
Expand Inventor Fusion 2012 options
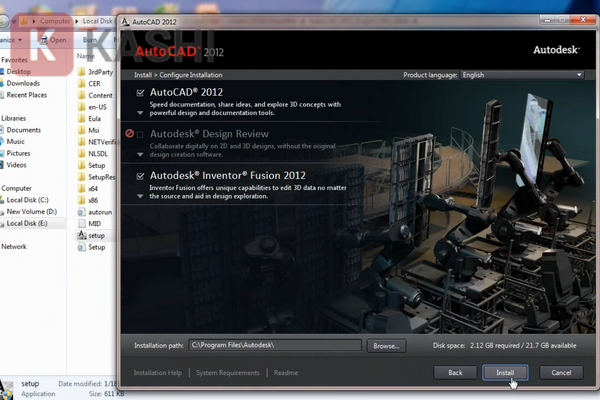(140, 196)
